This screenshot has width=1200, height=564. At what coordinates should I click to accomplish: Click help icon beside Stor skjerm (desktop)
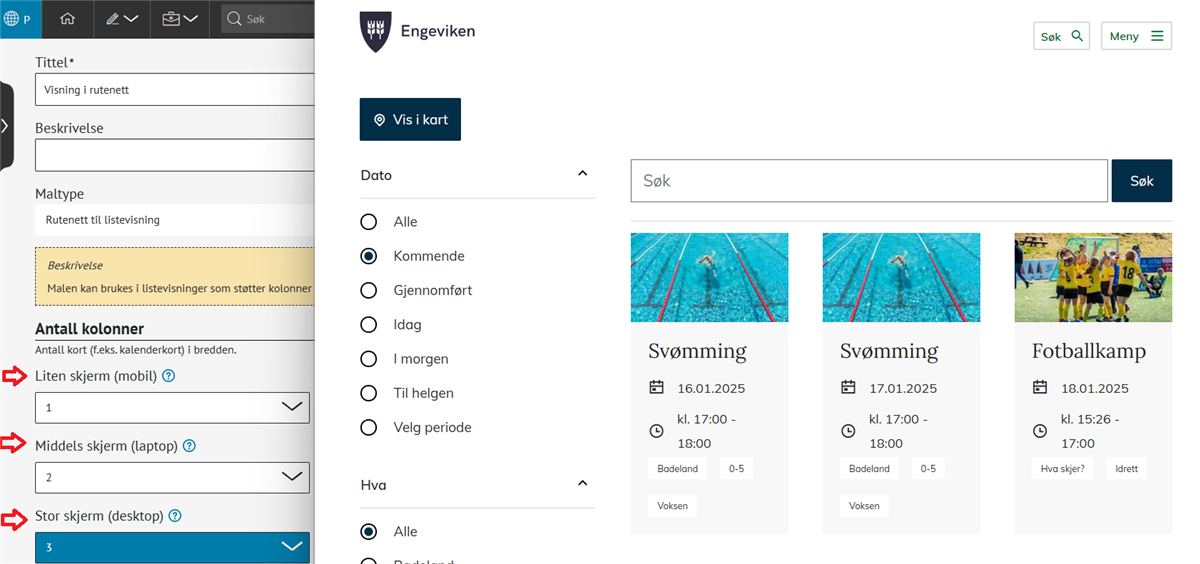point(175,516)
